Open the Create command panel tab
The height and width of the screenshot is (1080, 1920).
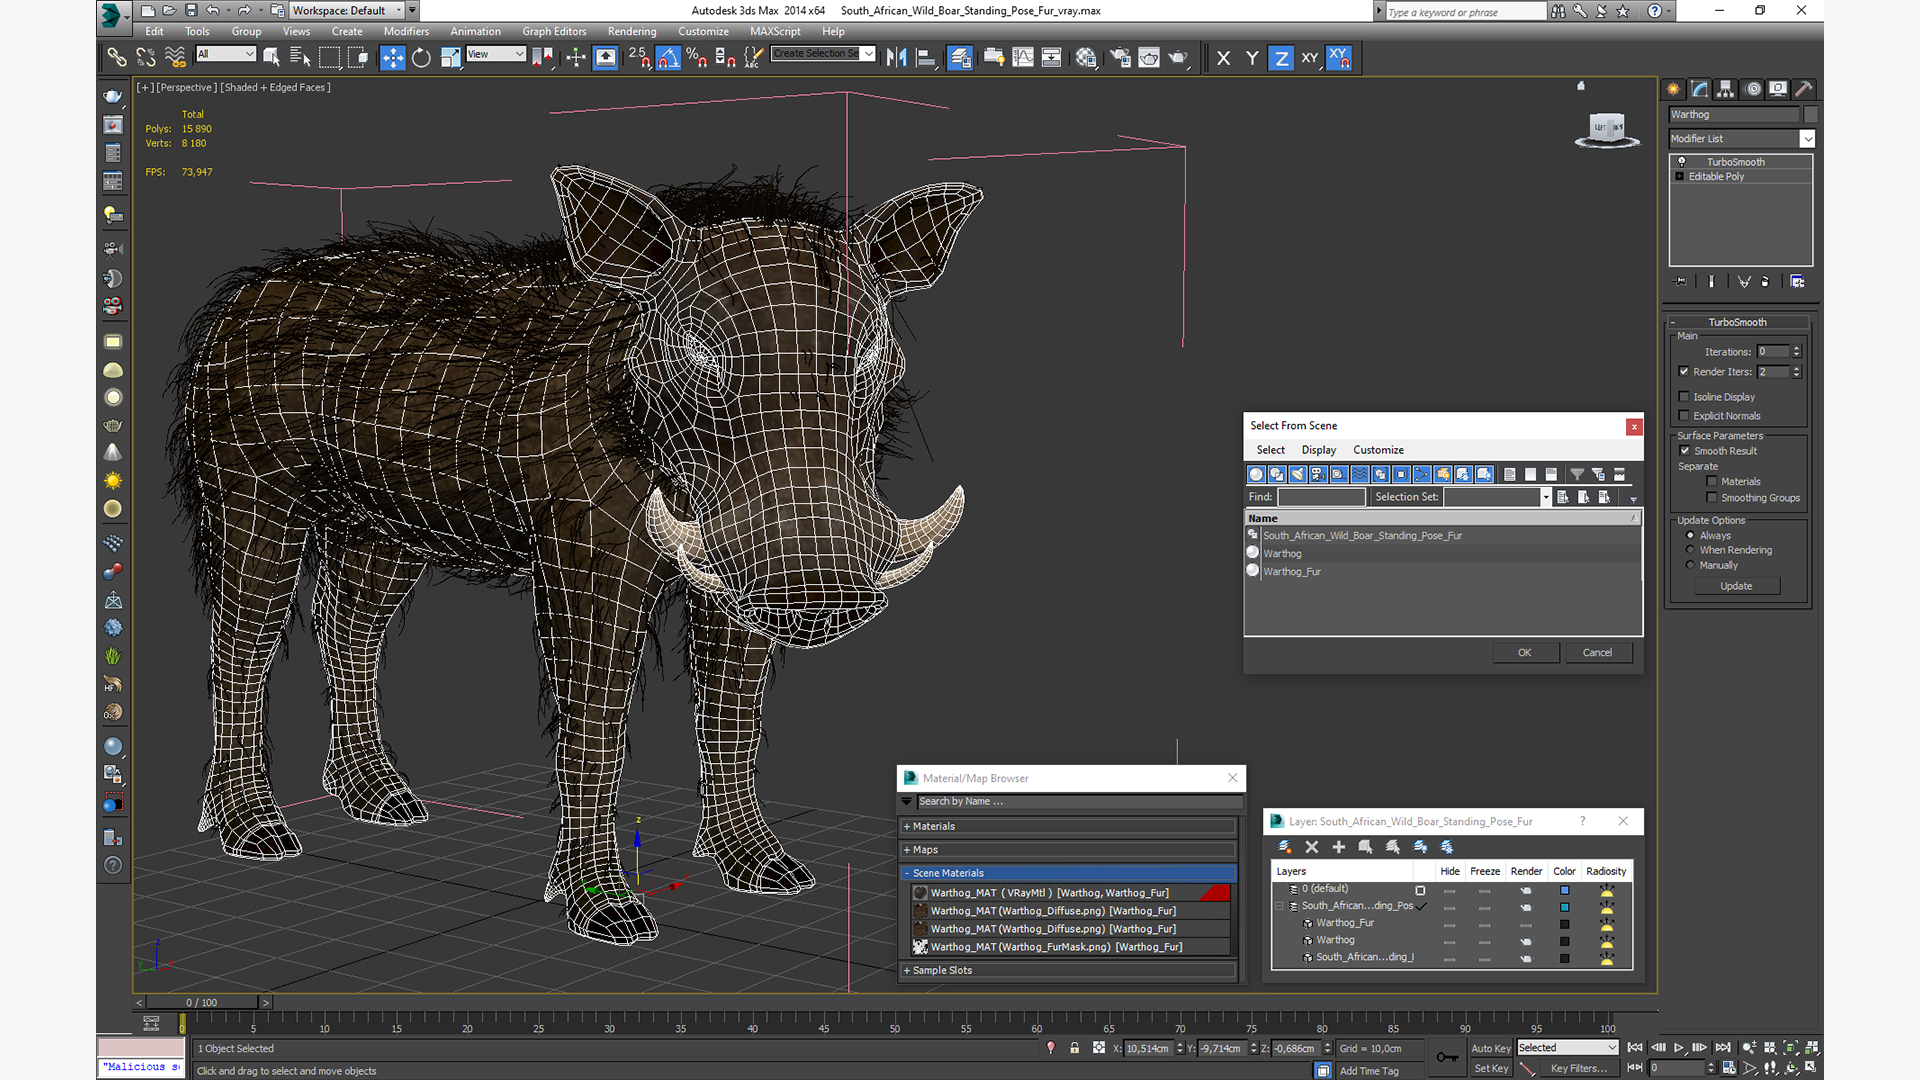point(1674,89)
